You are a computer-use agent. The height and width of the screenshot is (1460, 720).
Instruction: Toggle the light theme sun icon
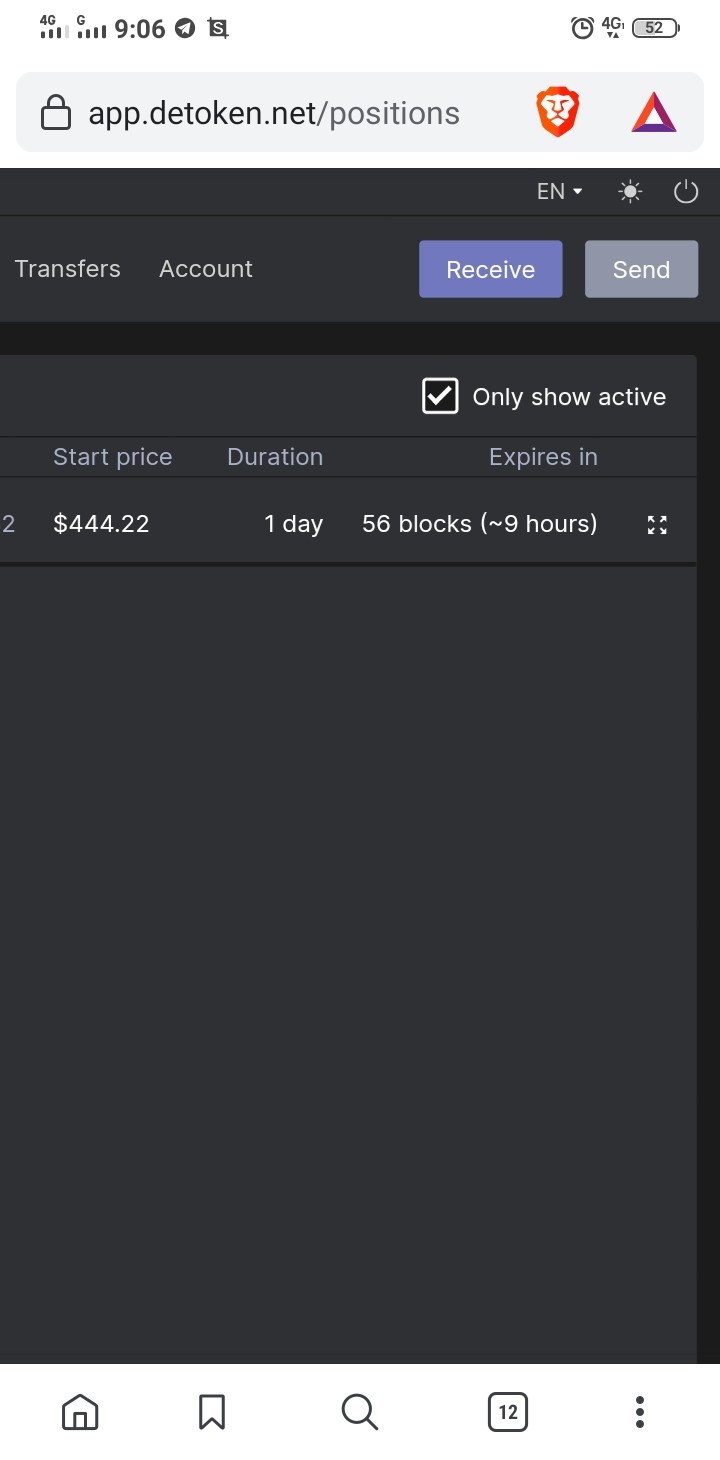point(630,191)
